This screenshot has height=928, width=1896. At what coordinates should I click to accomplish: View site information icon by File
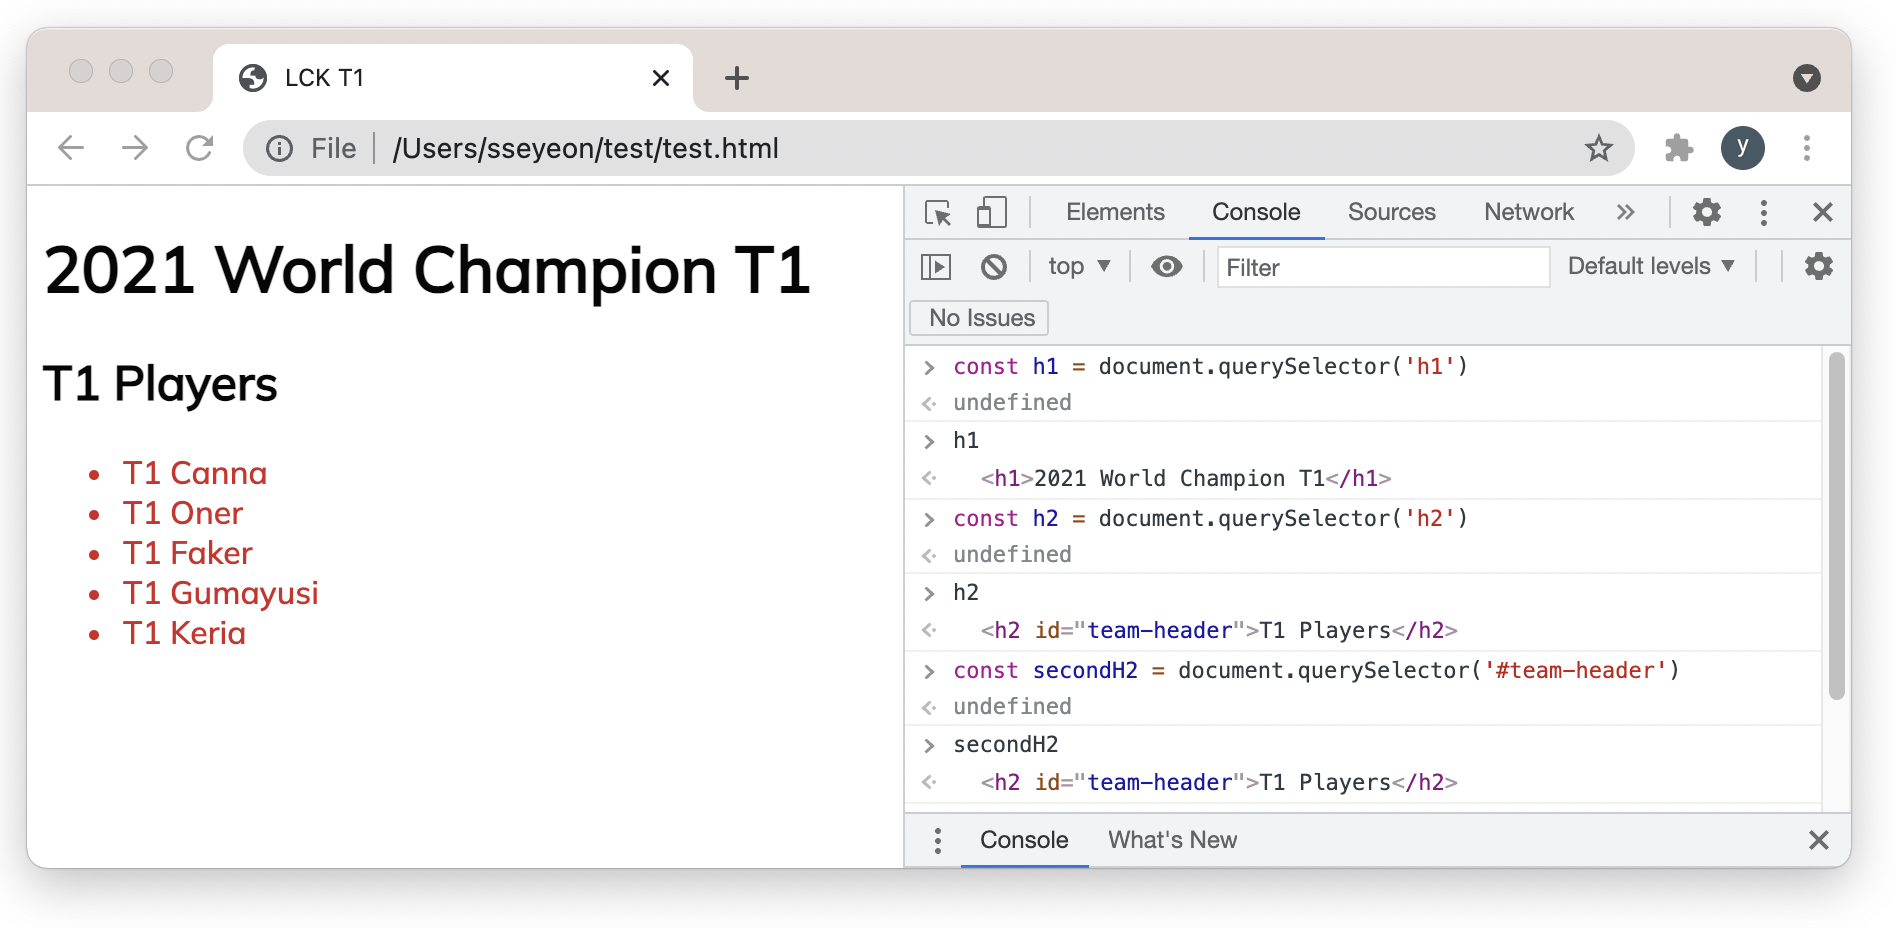[x=279, y=149]
